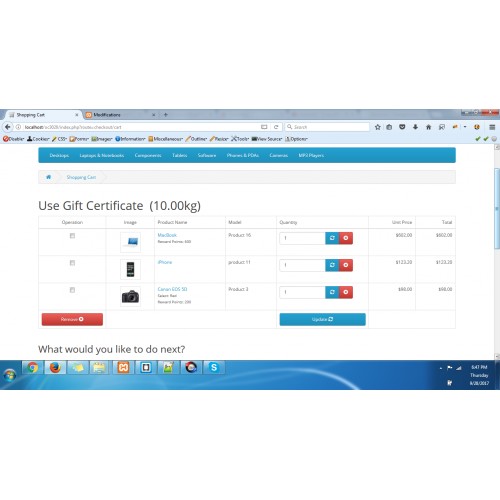Click the red Remove button
500x500 pixels.
click(72, 319)
